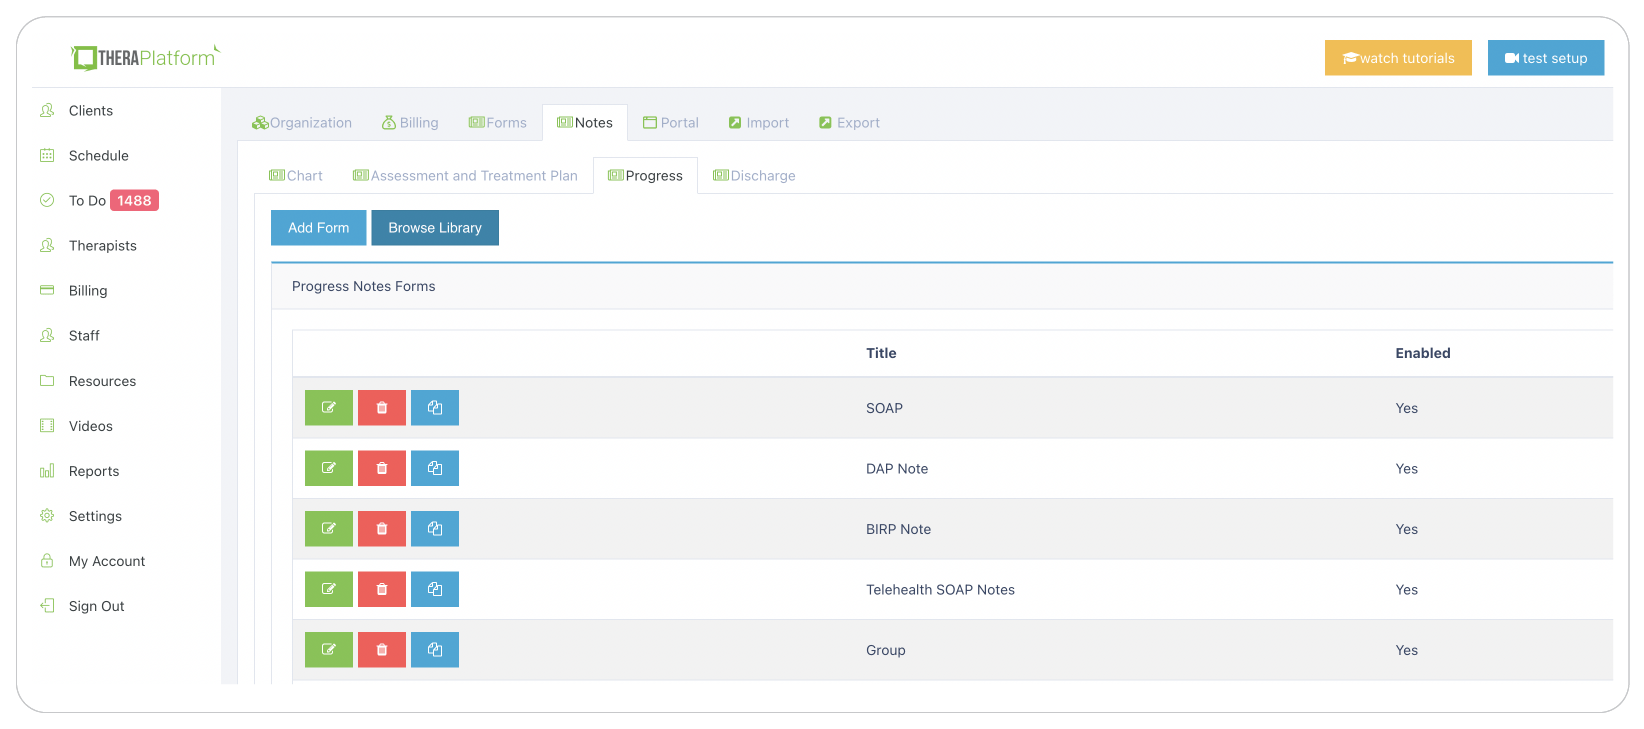Screen dimensions: 1644x729
Task: Switch to the Organization tab
Action: point(302,123)
